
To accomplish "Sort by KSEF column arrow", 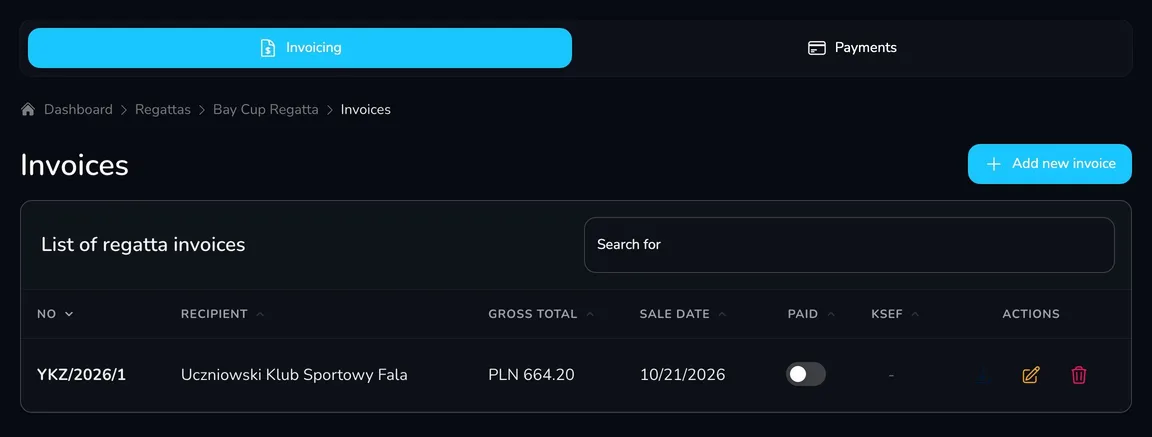I will pos(915,314).
